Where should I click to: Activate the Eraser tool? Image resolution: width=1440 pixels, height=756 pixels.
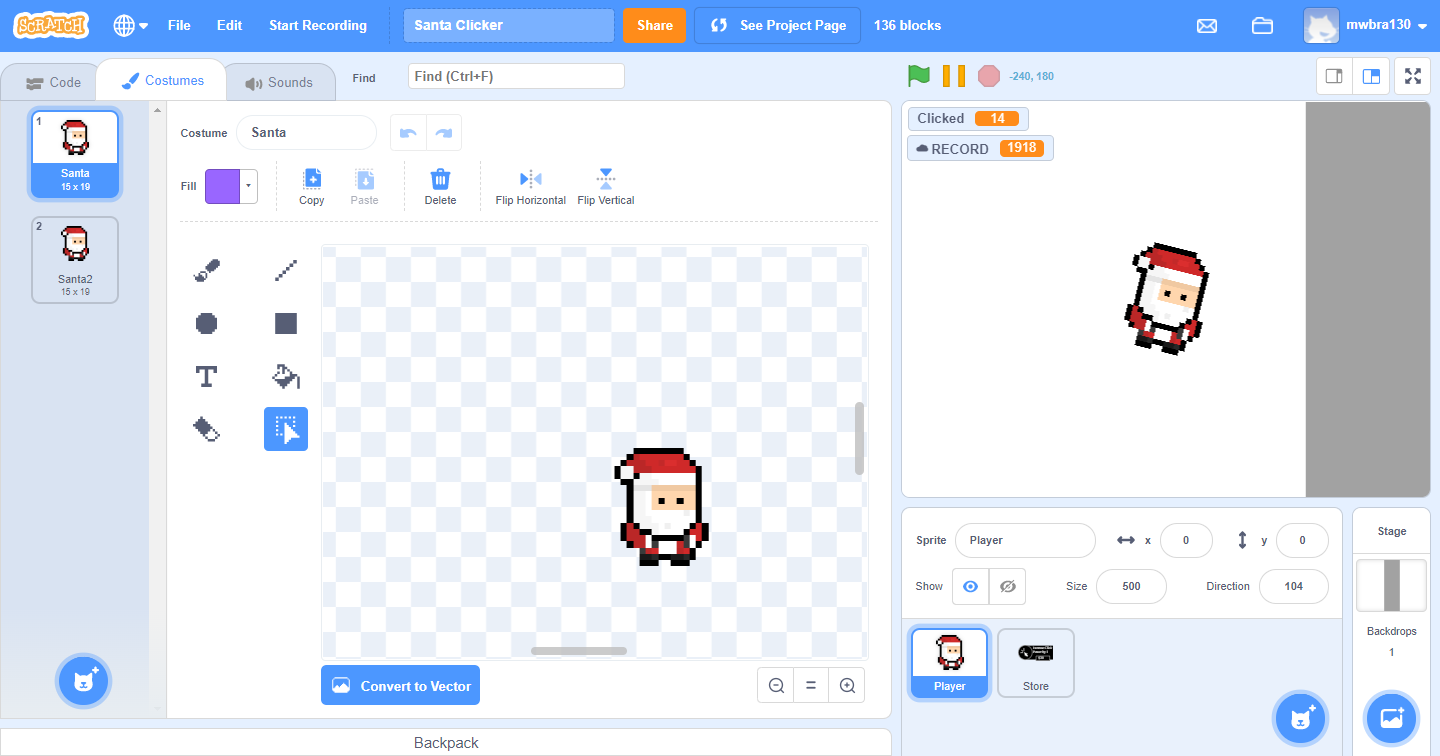pos(206,429)
